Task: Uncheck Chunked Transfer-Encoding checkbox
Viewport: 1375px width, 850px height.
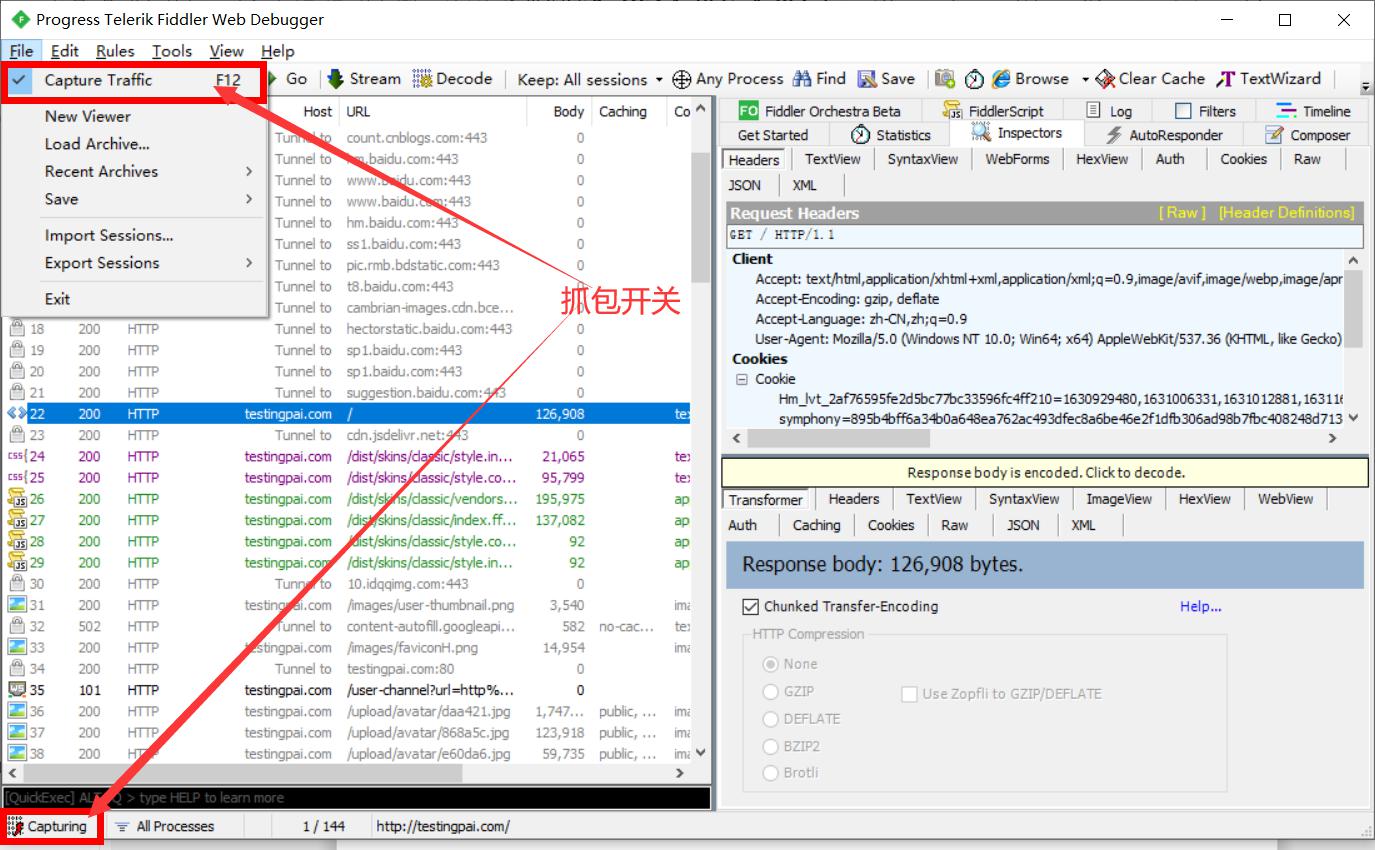Action: coord(751,607)
